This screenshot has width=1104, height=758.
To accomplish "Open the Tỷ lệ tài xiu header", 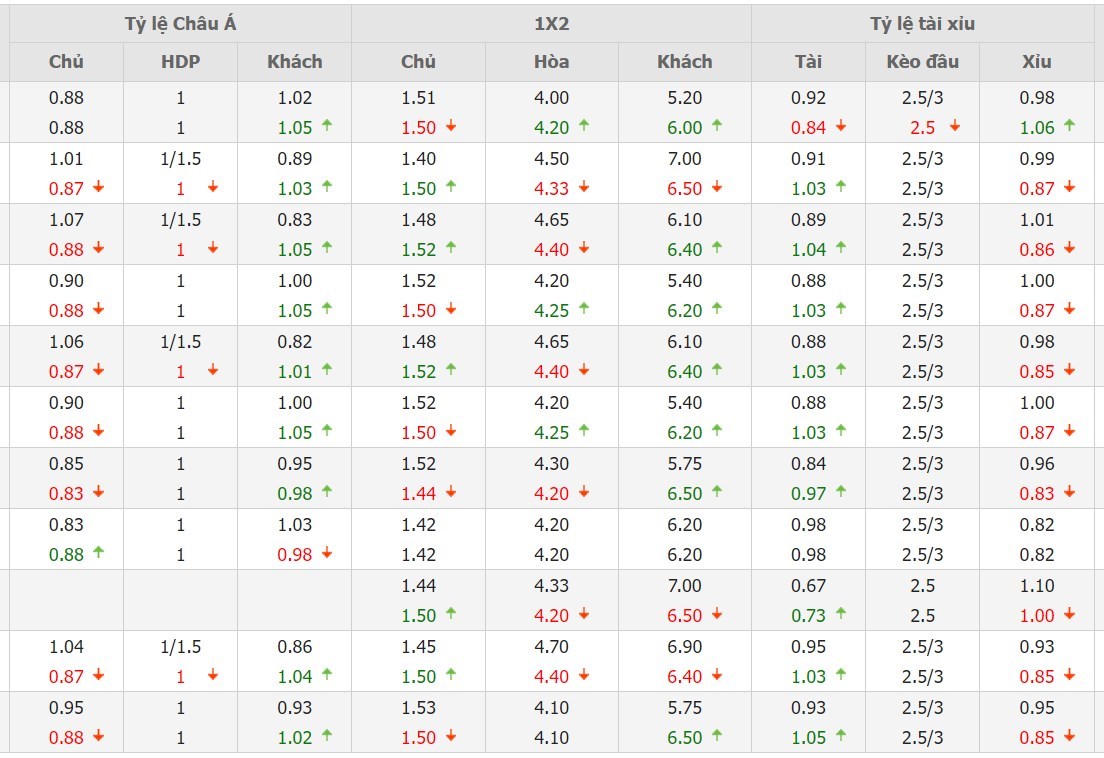I will tap(922, 24).
